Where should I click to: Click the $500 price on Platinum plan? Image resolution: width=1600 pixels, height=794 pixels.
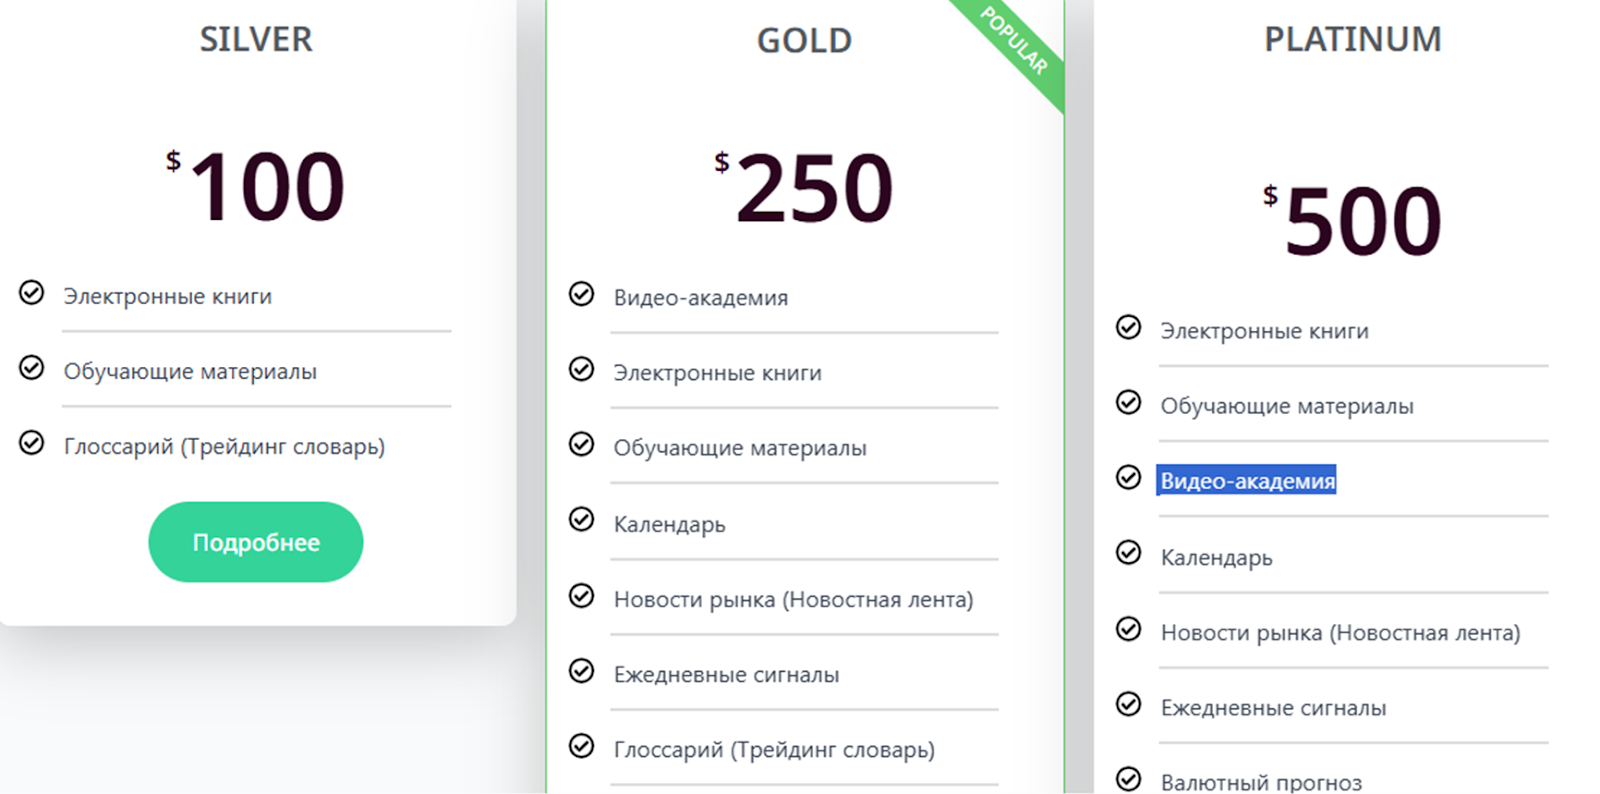(1352, 220)
